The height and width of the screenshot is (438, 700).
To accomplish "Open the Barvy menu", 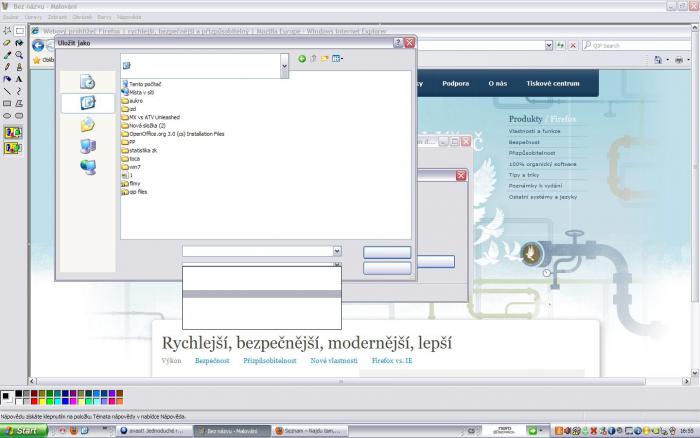I will pyautogui.click(x=104, y=17).
